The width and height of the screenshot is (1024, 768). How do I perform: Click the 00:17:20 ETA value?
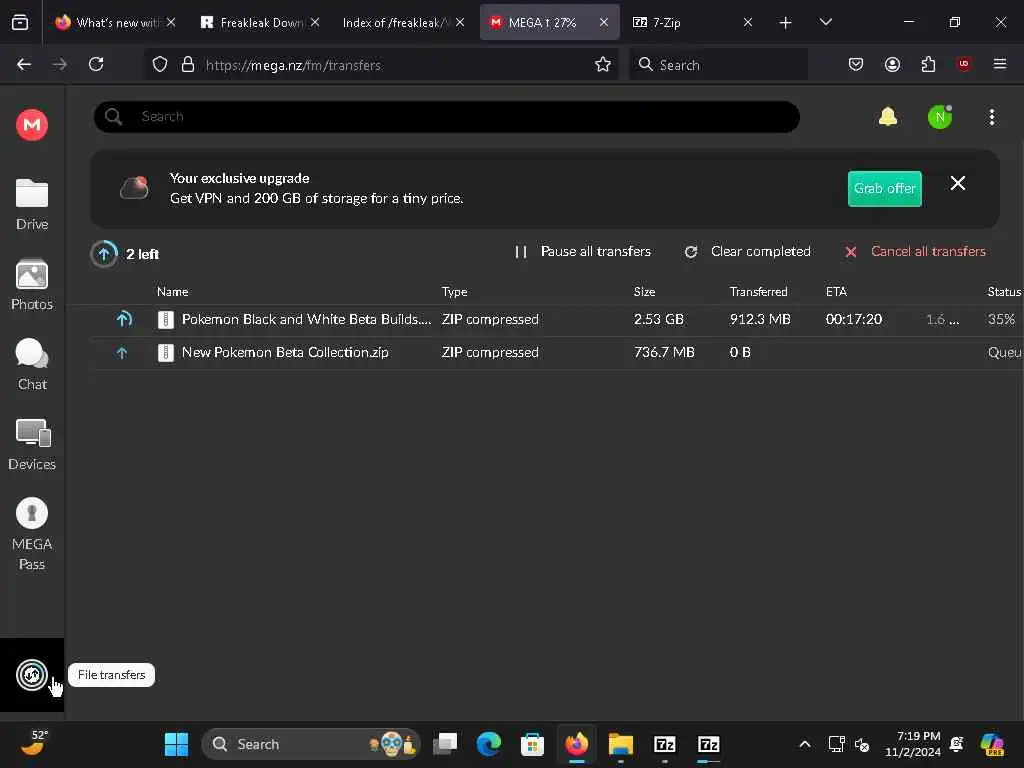[x=854, y=319]
